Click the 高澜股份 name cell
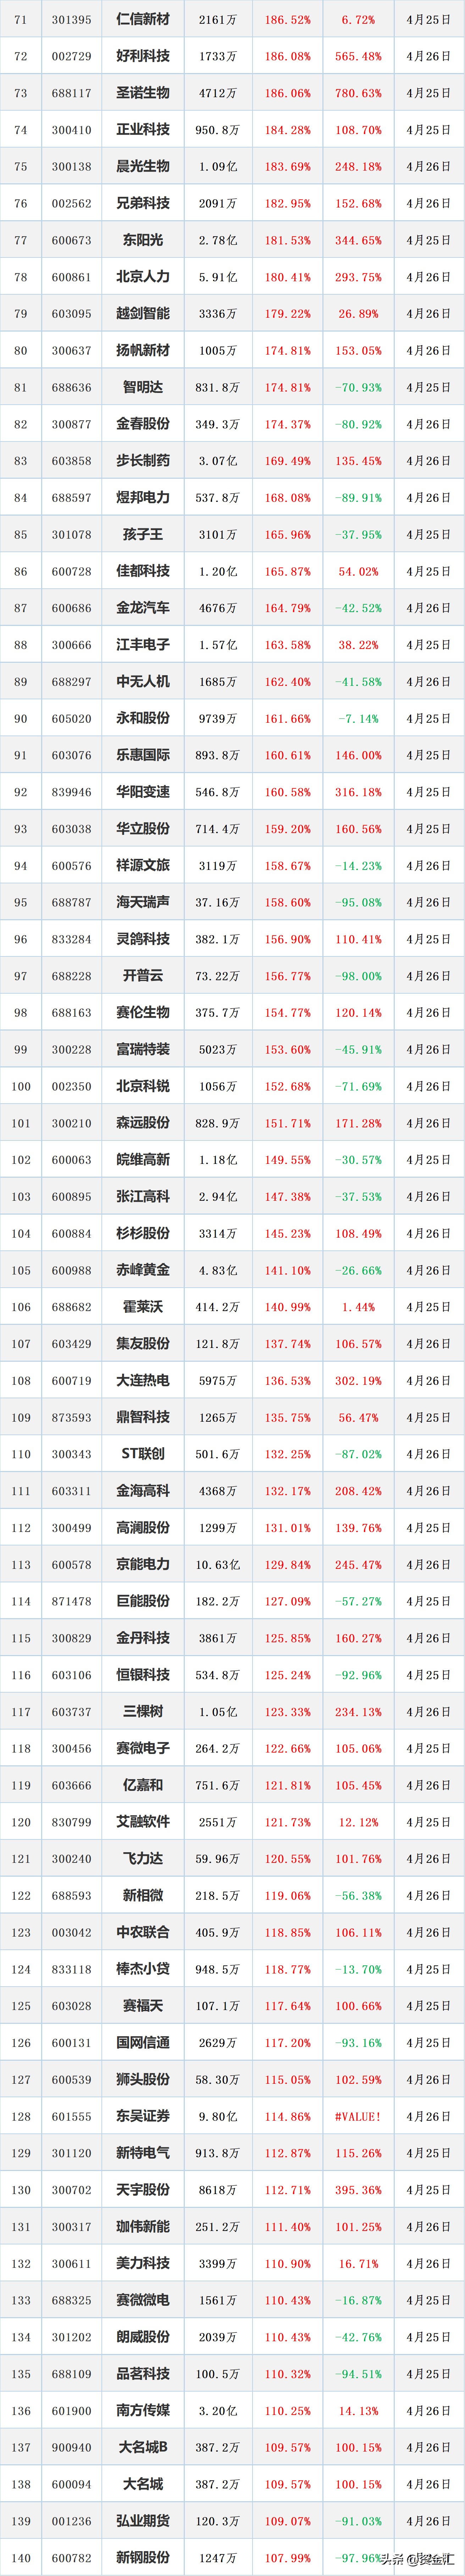 tap(143, 1528)
